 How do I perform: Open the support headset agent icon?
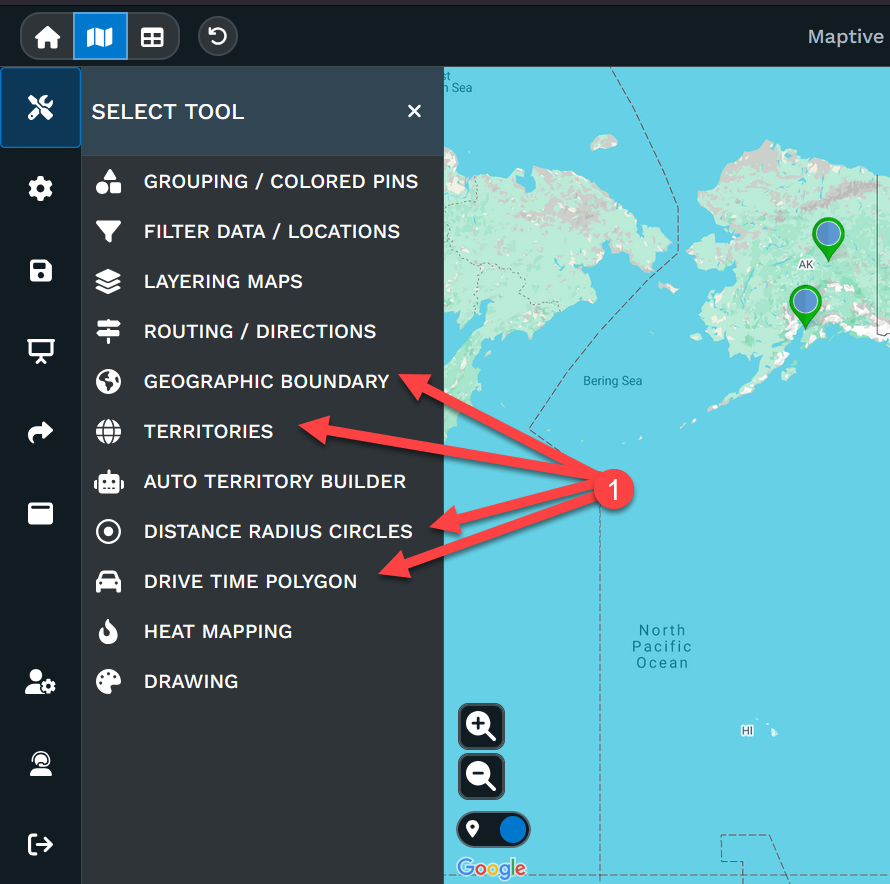click(40, 763)
